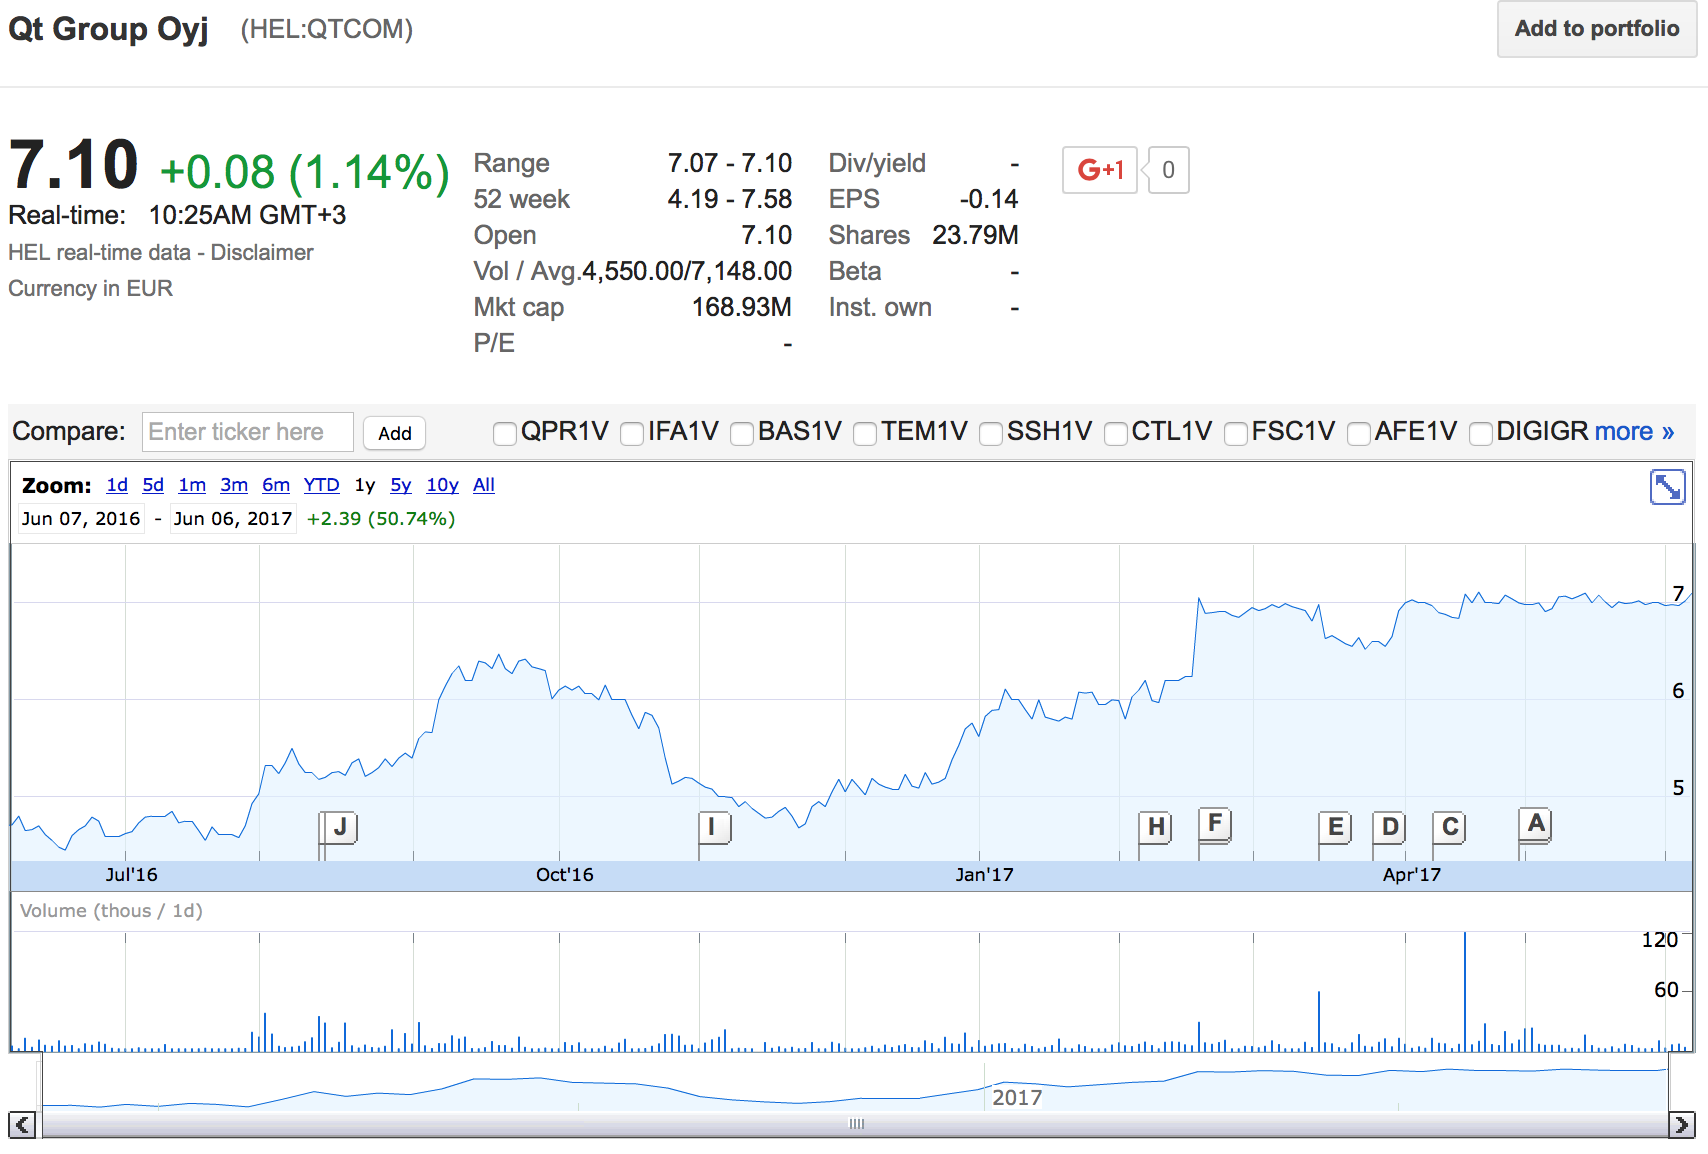
Task: Click the right range slider handle of overview
Action: 1669,1082
